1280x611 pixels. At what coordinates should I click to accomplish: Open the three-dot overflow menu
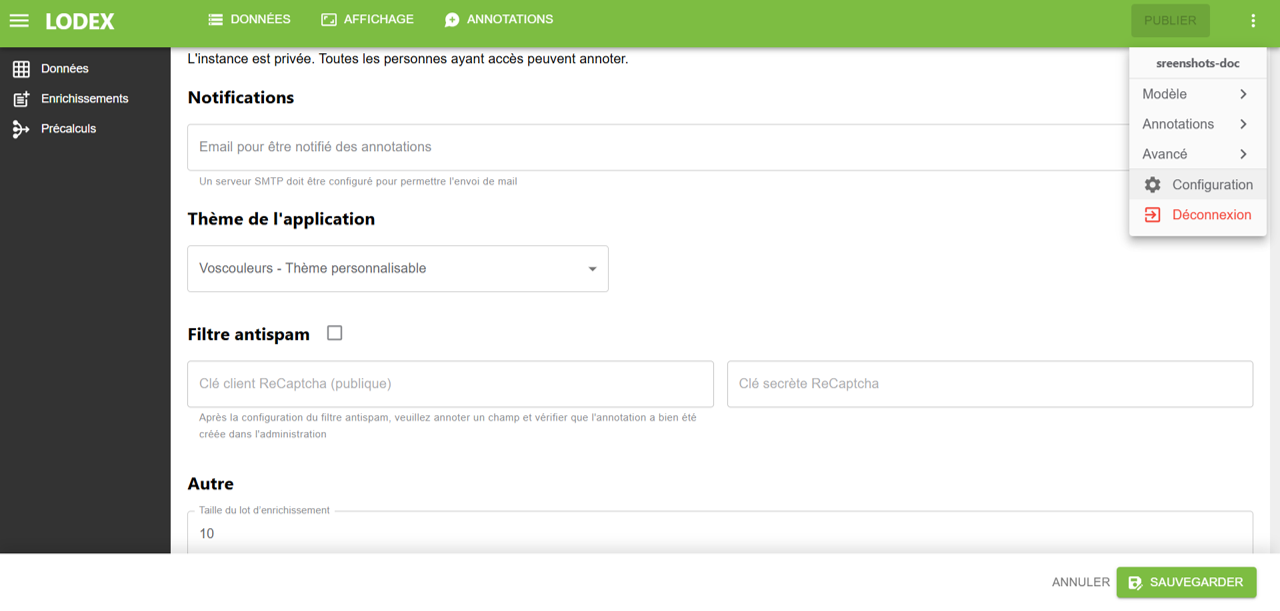click(x=1253, y=19)
